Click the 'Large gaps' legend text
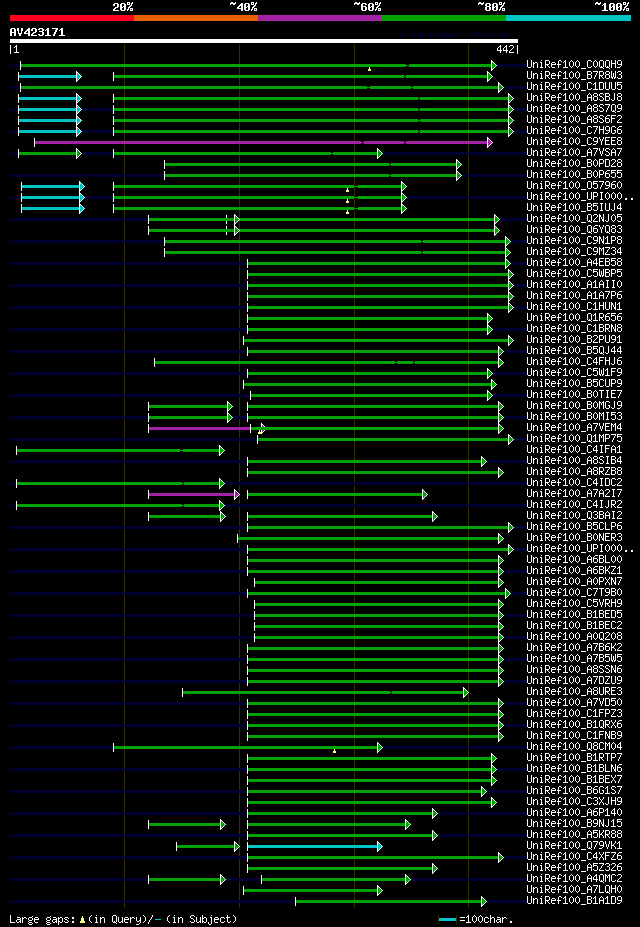Viewport: 640px width, 927px height. click(44, 919)
